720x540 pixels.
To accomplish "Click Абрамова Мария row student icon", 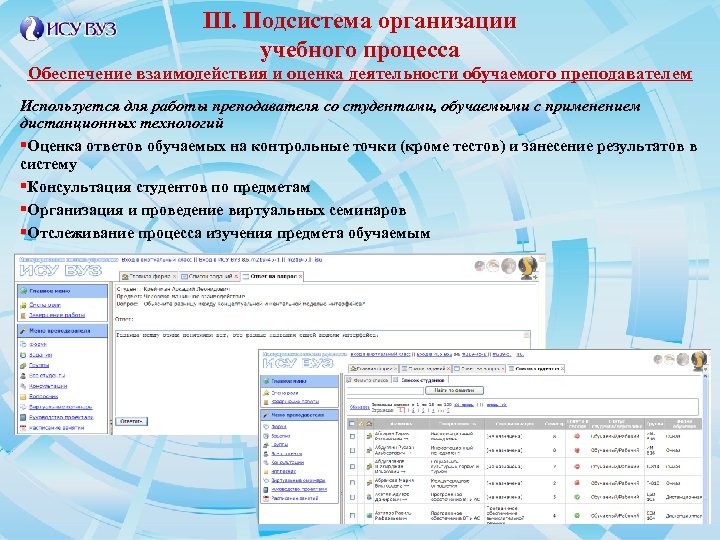I will tap(369, 483).
